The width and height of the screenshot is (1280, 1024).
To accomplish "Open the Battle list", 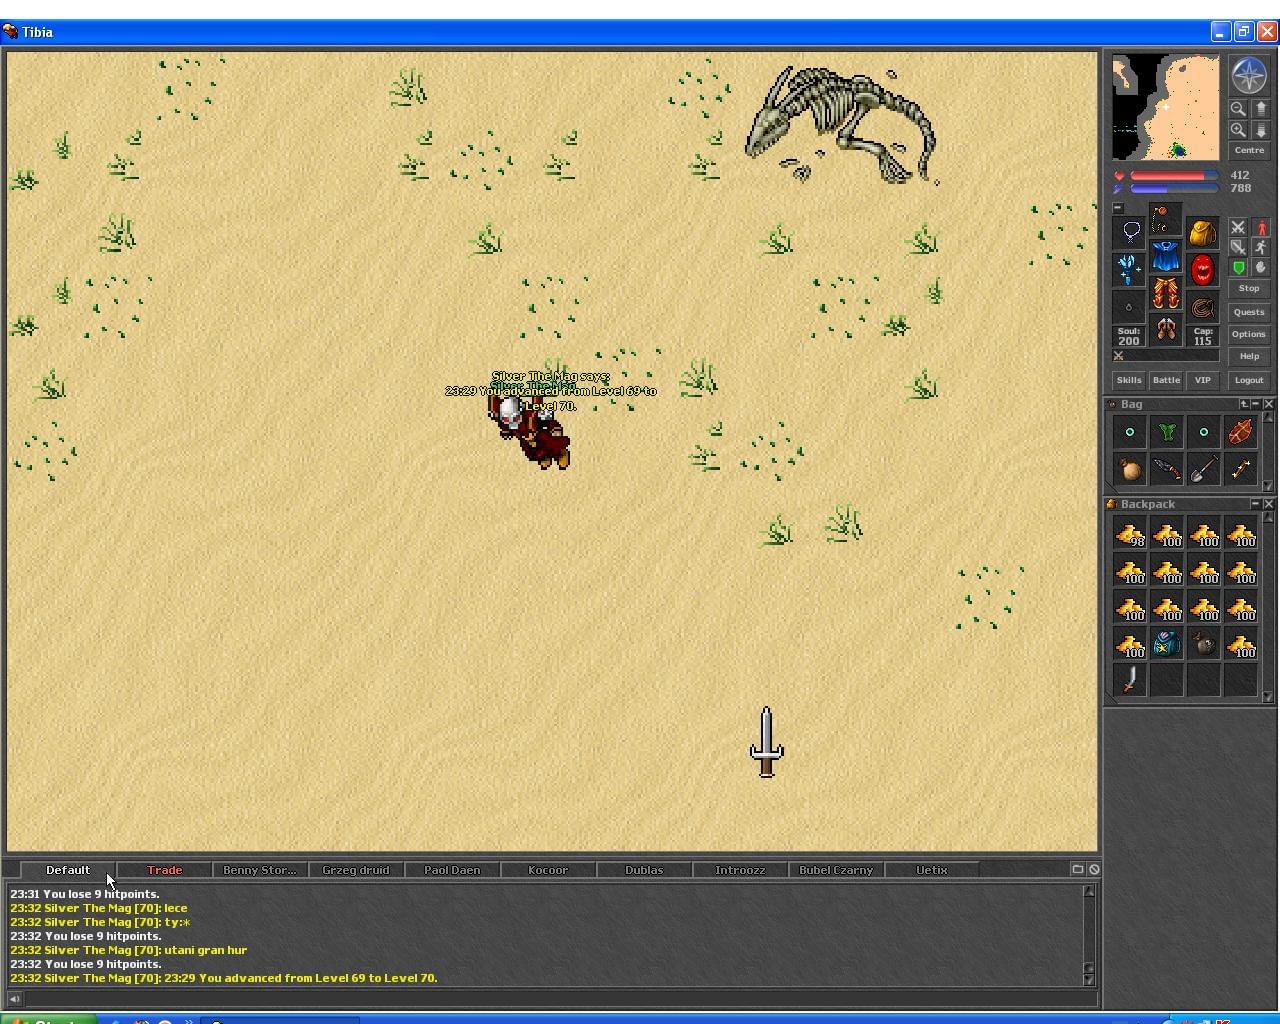I will click(1166, 380).
